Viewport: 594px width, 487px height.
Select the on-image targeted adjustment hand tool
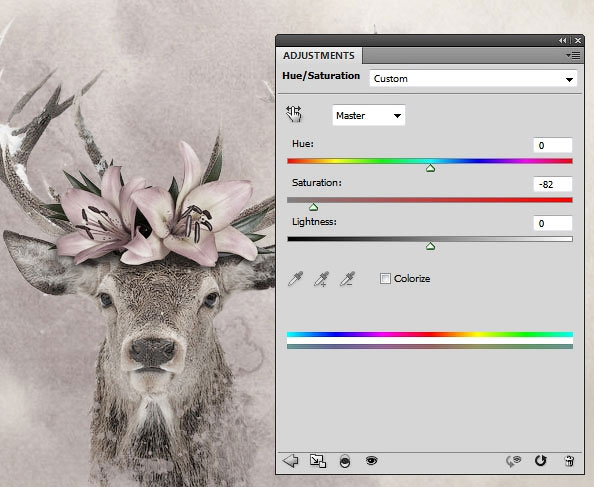pos(294,114)
